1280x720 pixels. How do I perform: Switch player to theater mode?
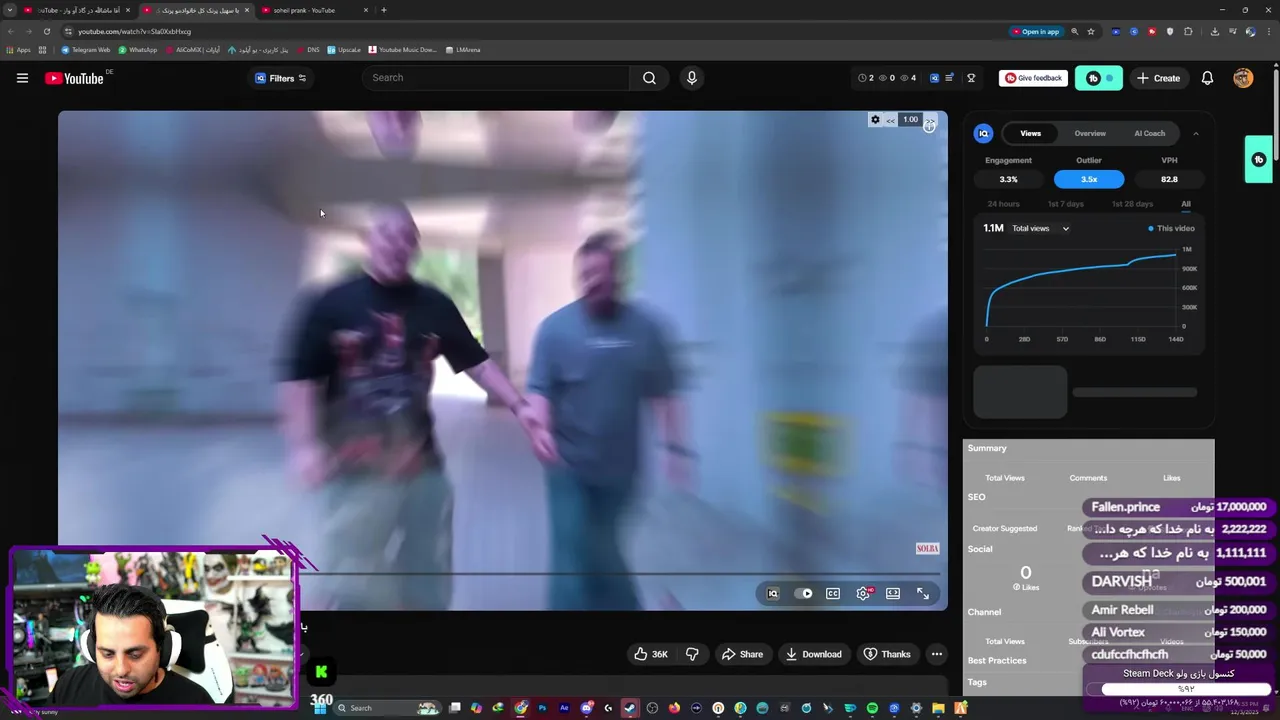893,593
